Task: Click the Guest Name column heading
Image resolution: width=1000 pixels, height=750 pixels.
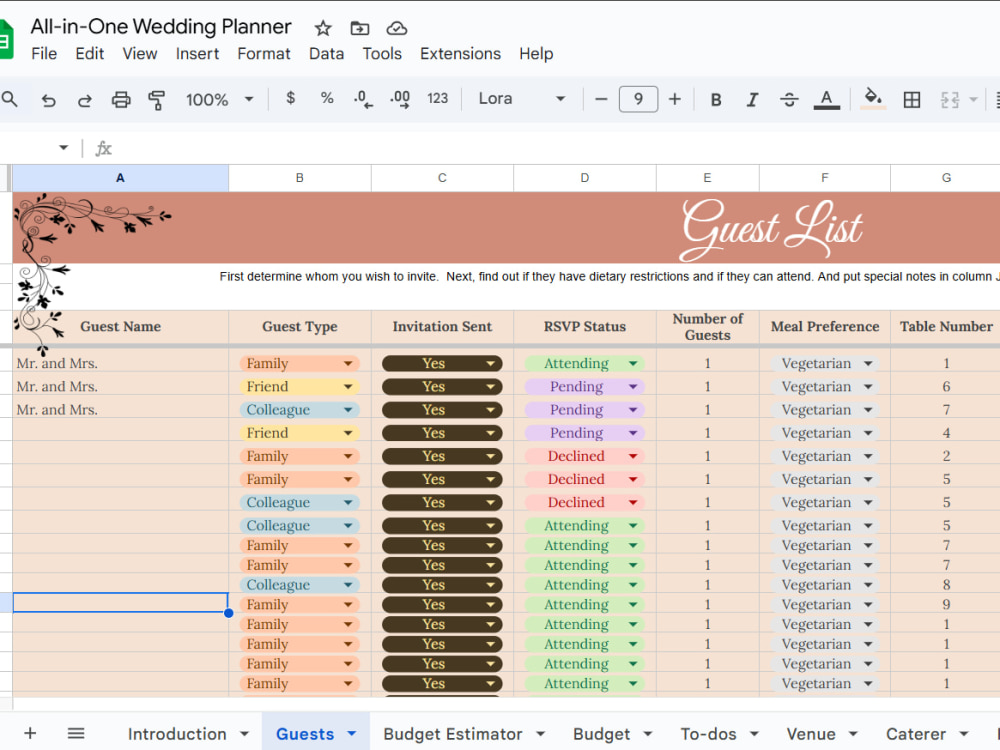Action: coord(121,327)
